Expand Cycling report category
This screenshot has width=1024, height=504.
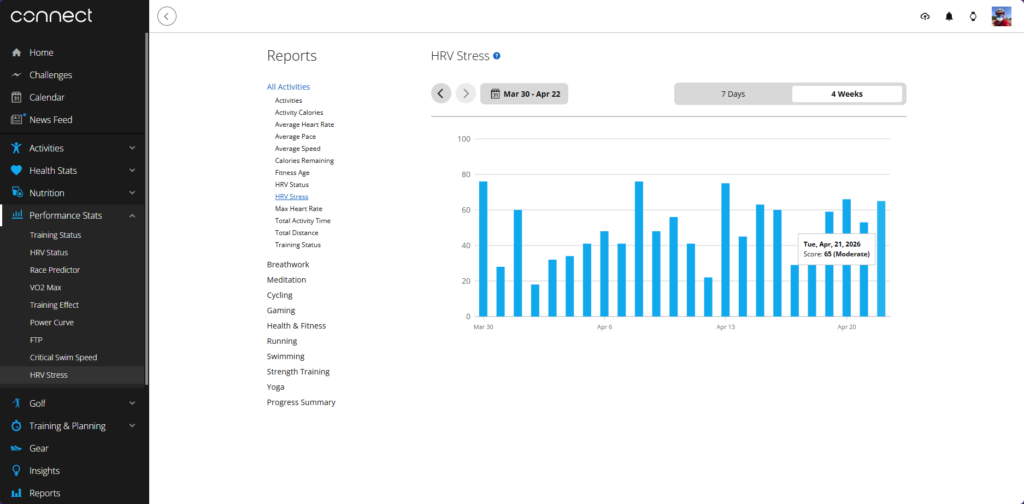[280, 295]
